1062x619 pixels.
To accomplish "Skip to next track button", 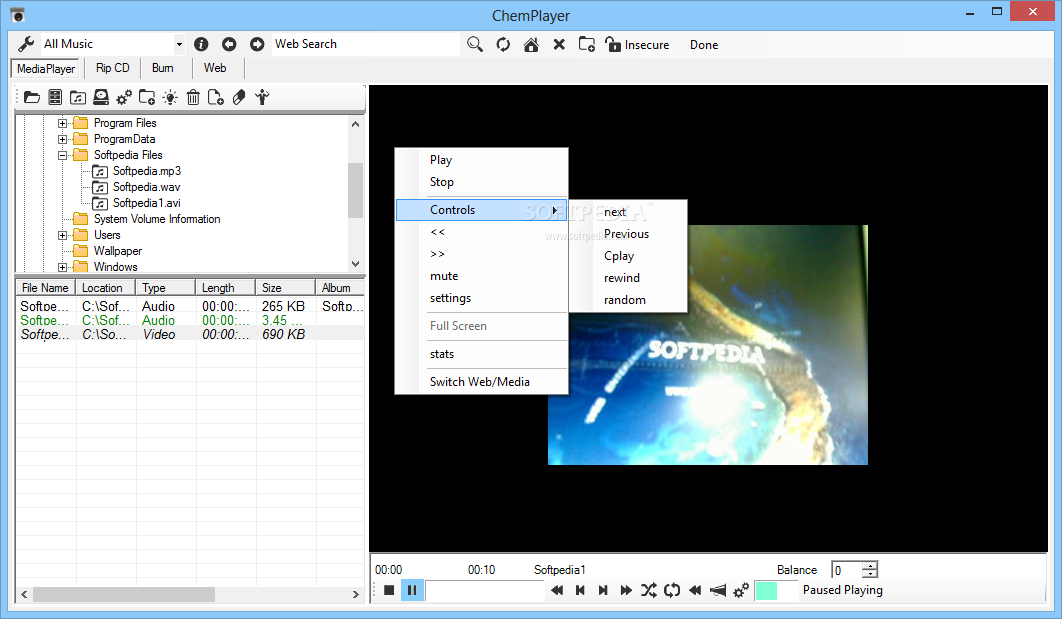I will click(603, 590).
